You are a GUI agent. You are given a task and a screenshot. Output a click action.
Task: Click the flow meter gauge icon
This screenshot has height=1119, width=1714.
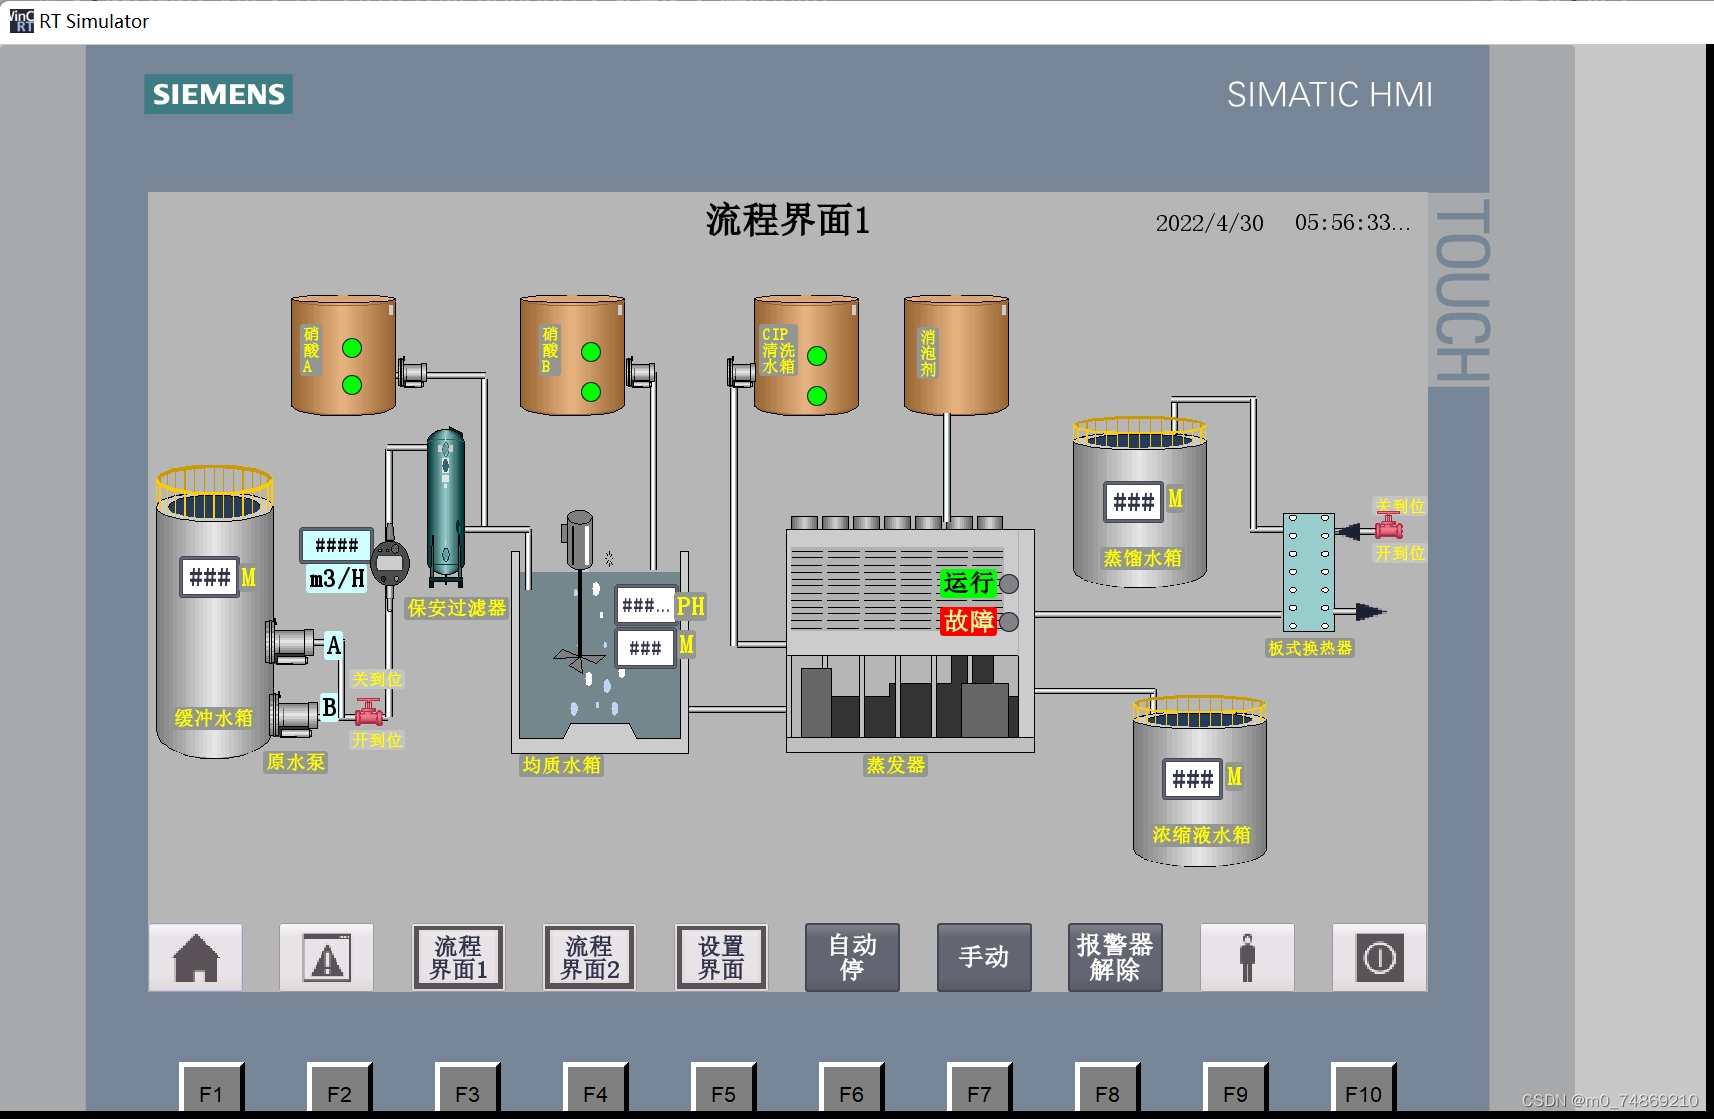pyautogui.click(x=390, y=563)
